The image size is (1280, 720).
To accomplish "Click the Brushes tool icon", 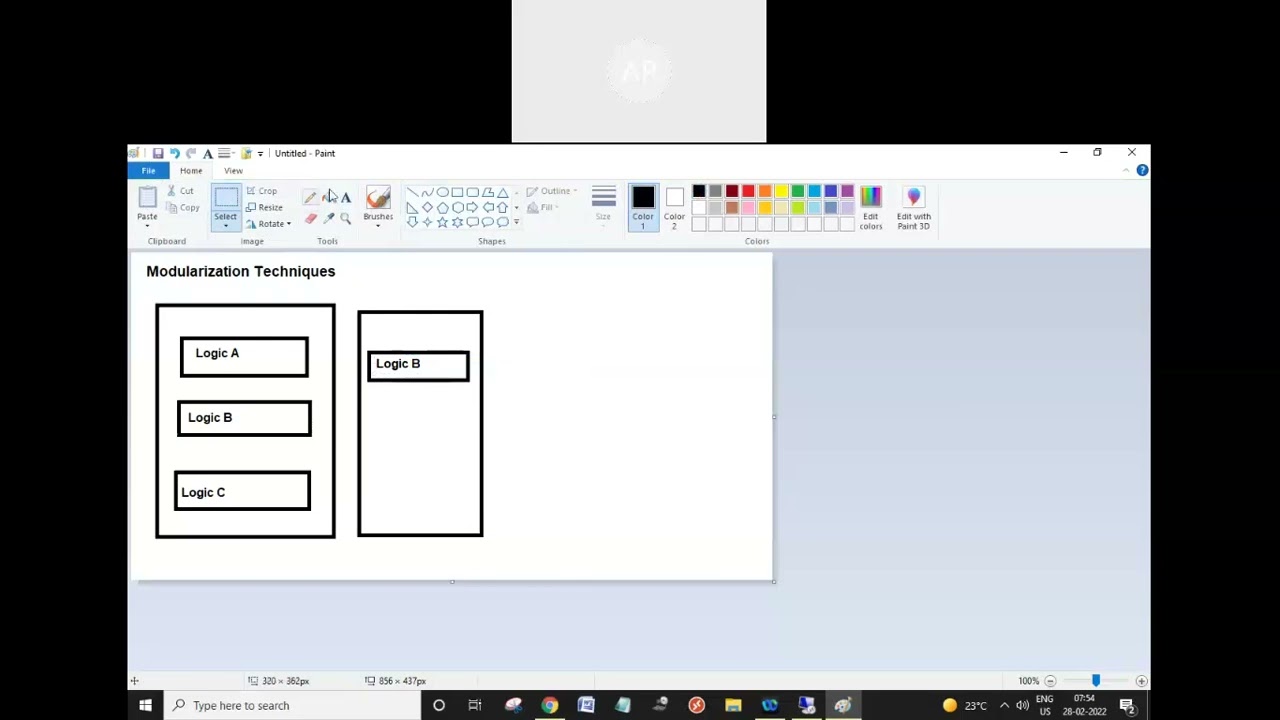I will tap(378, 198).
